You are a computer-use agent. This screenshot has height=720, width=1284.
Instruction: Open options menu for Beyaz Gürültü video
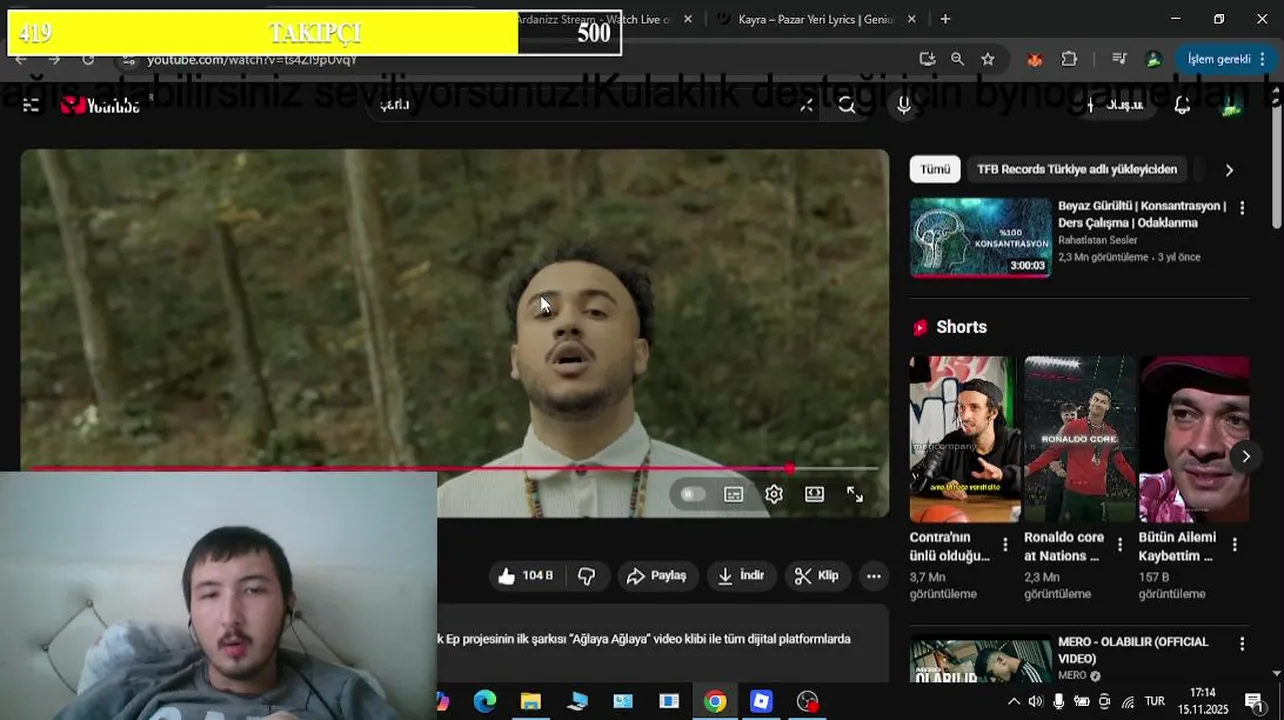pyautogui.click(x=1242, y=208)
